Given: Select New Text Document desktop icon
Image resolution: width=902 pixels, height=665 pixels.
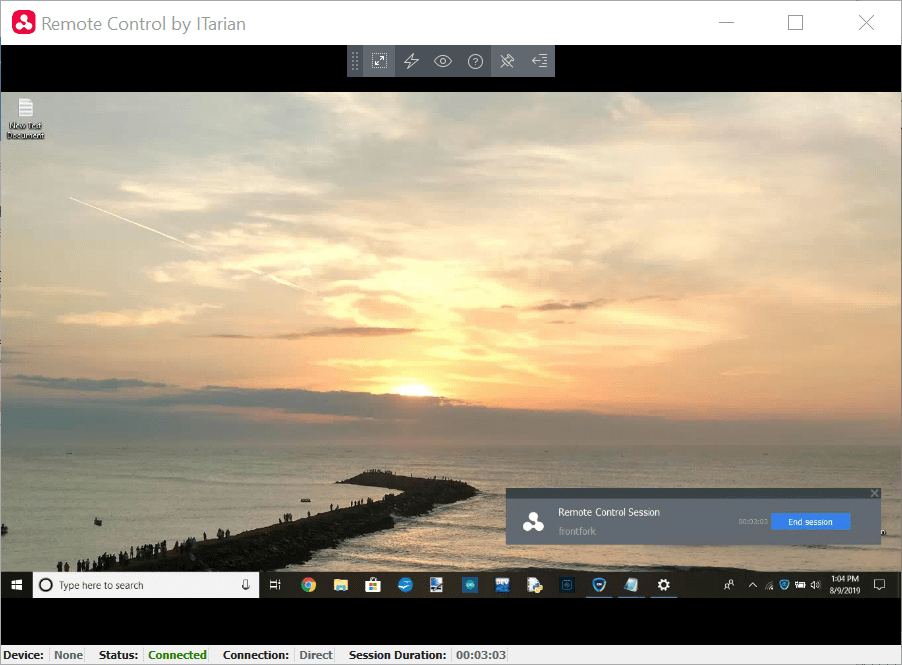Looking at the screenshot, I should (x=25, y=119).
